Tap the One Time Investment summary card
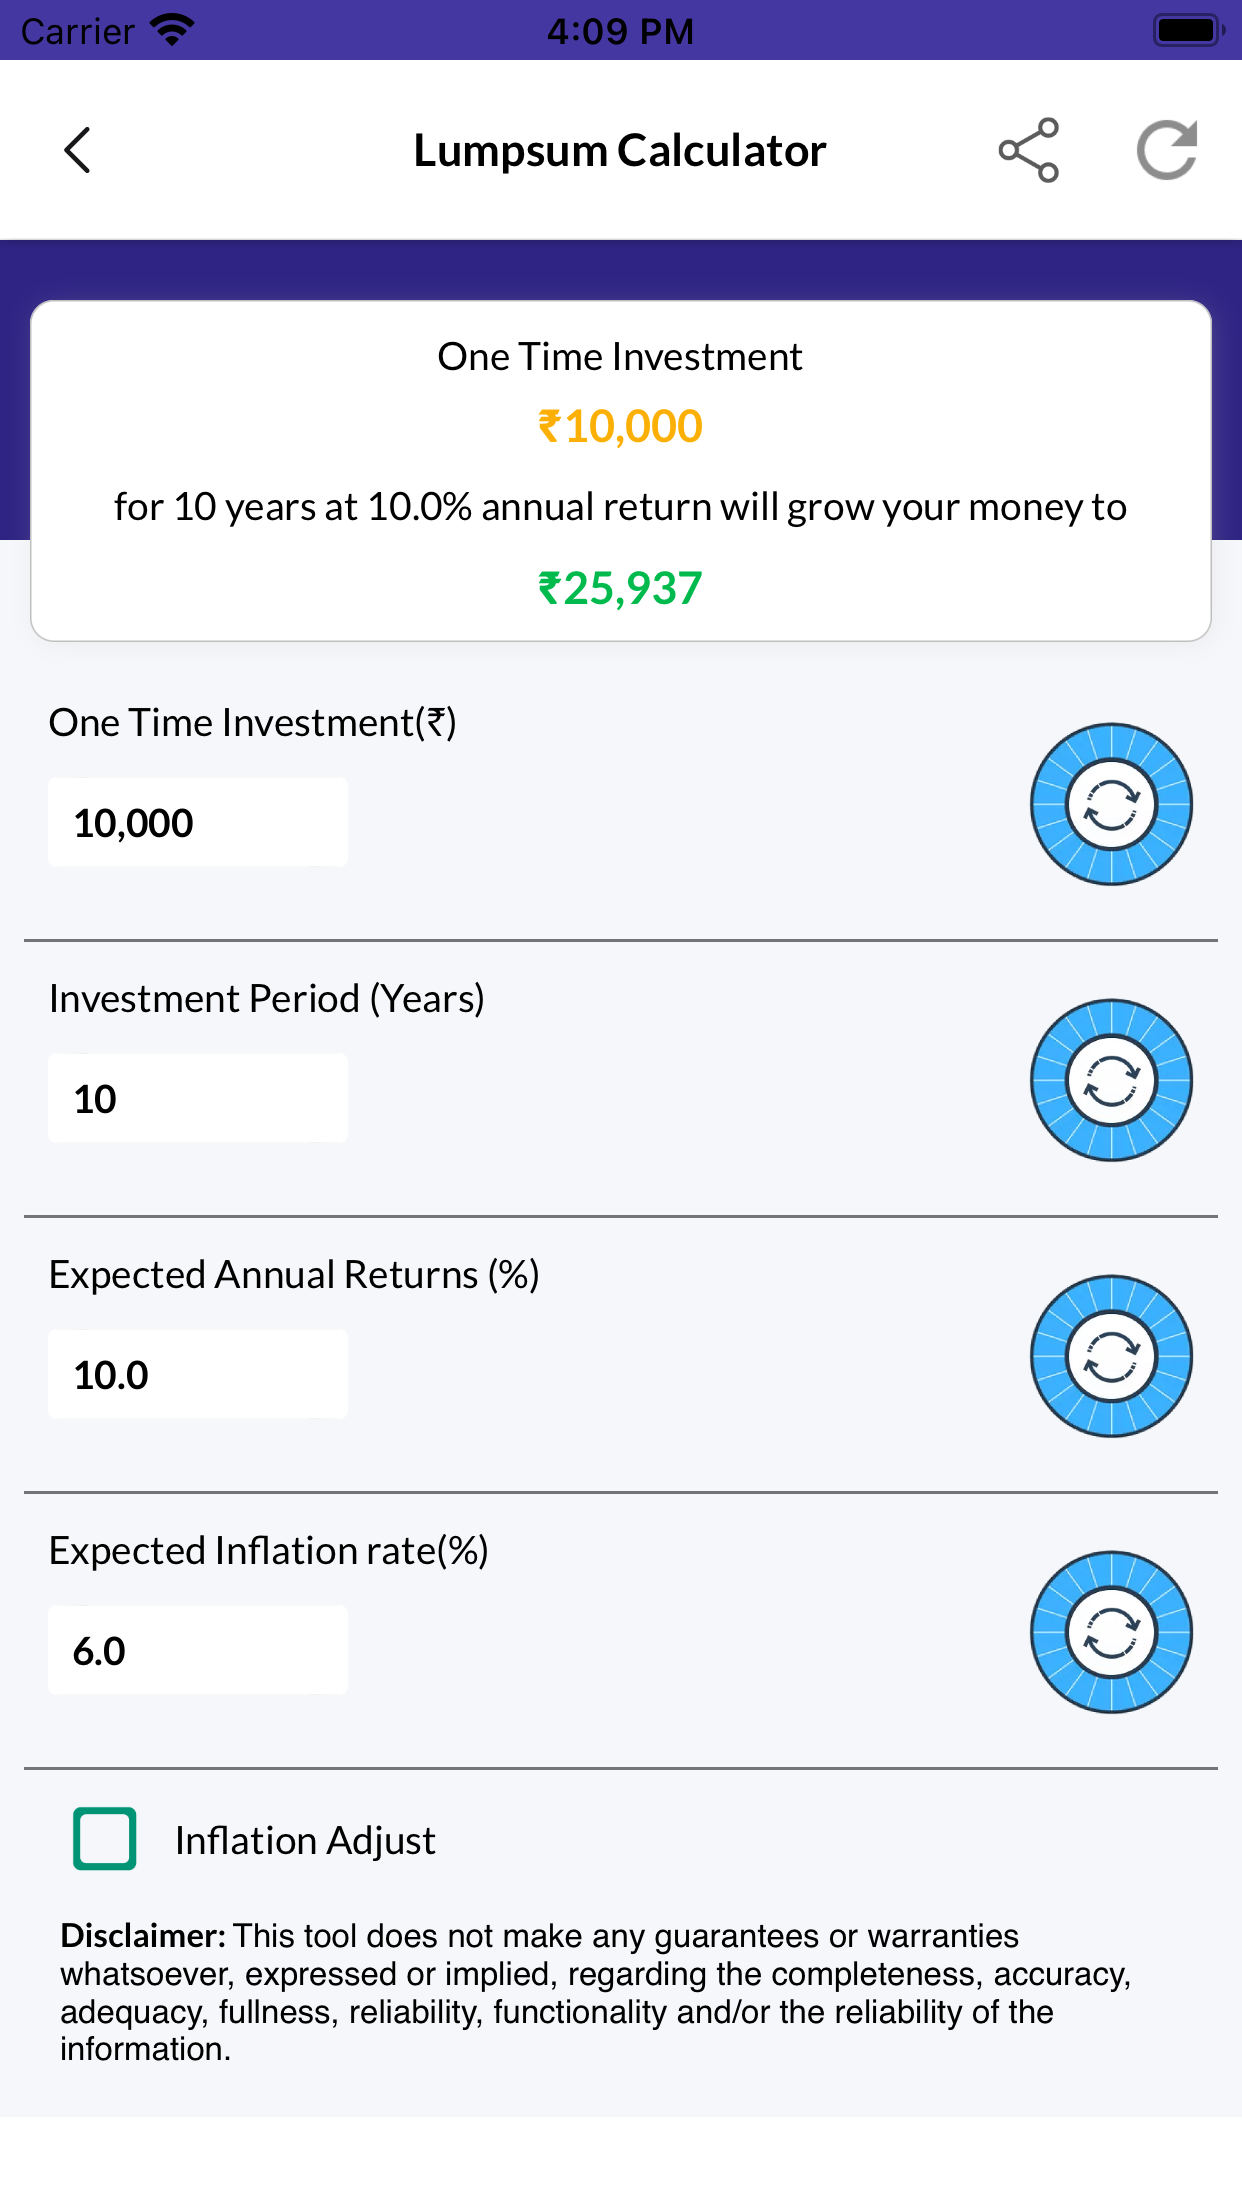Screen dimensions: 1242x2208 tap(621, 471)
